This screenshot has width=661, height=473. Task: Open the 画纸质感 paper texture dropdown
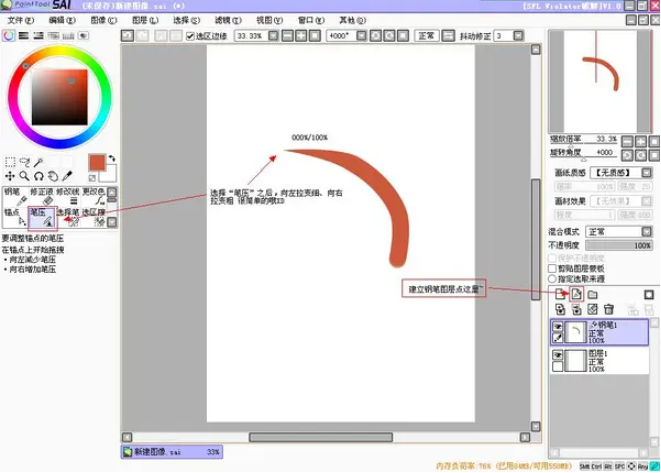647,172
